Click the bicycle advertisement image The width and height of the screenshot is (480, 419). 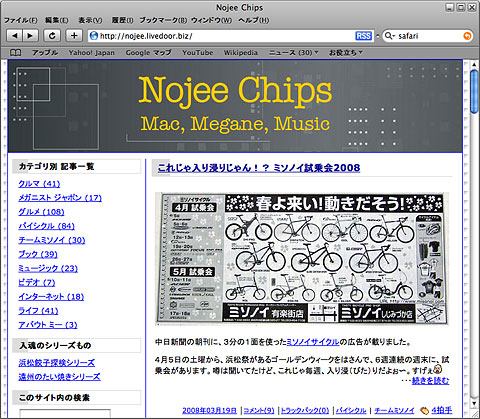click(302, 258)
